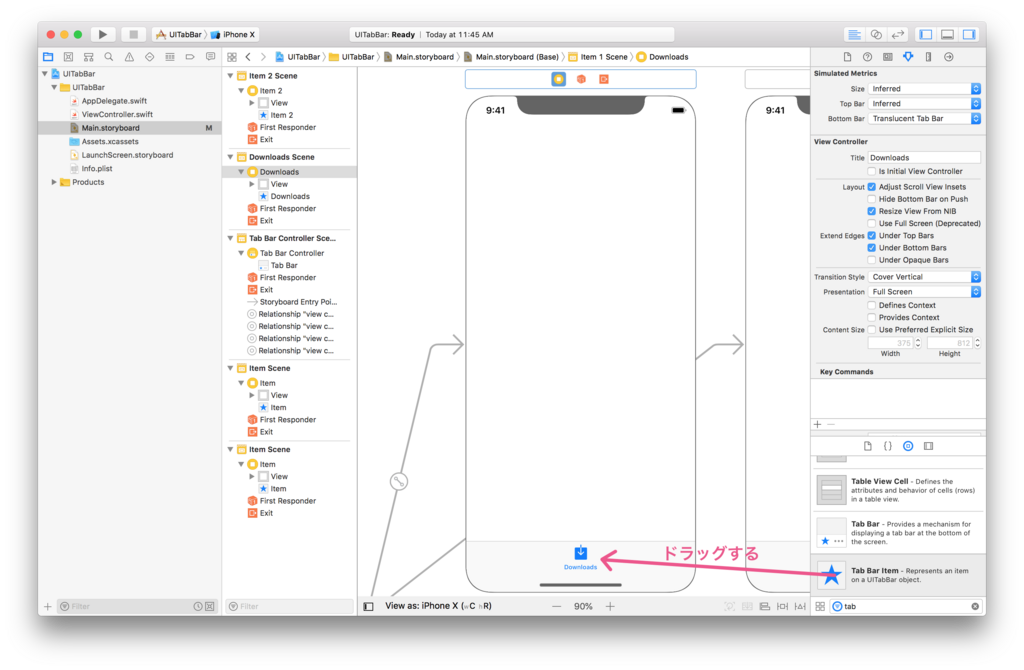Open the Report navigator speech bubble icon

click(x=210, y=57)
